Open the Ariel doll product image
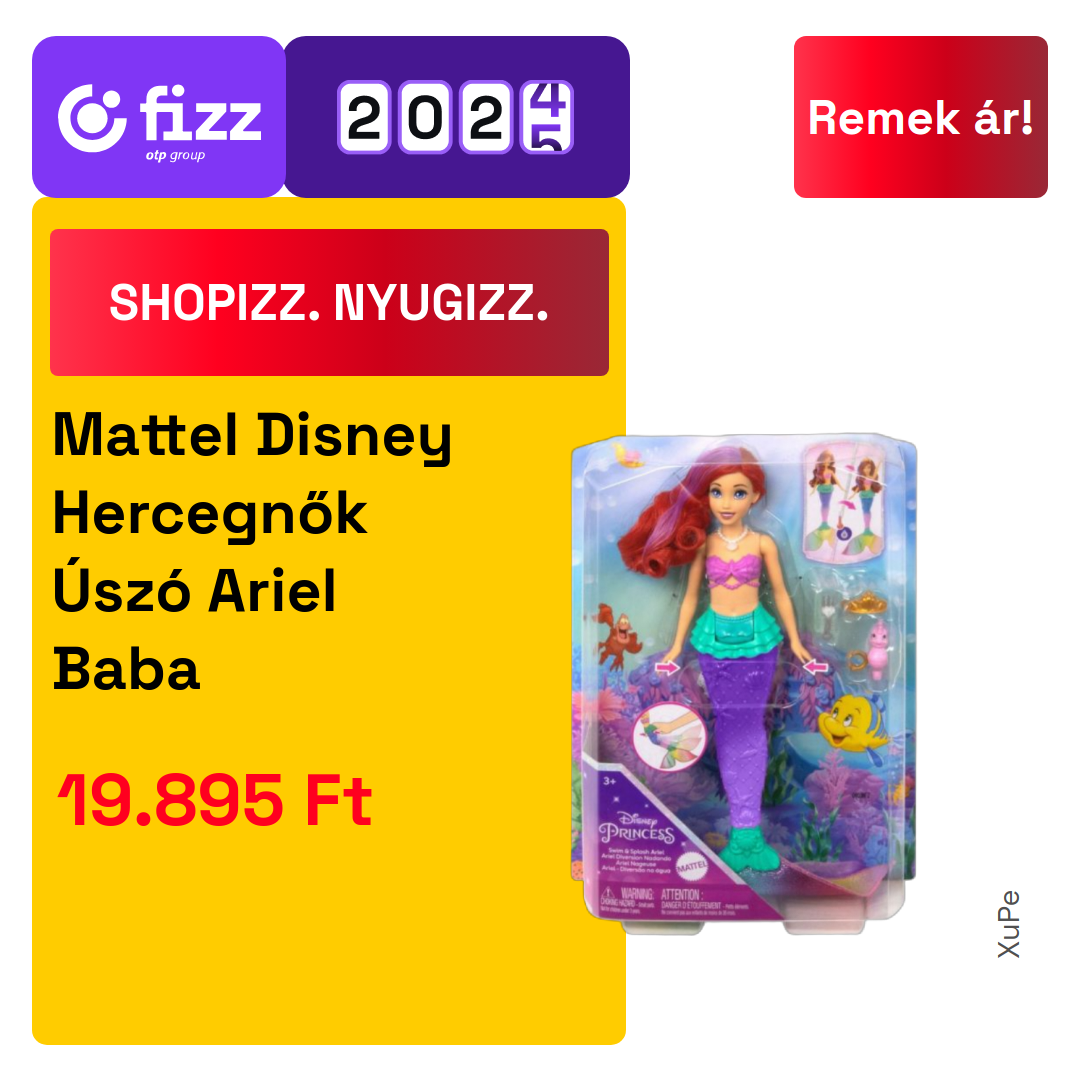 pos(744,684)
